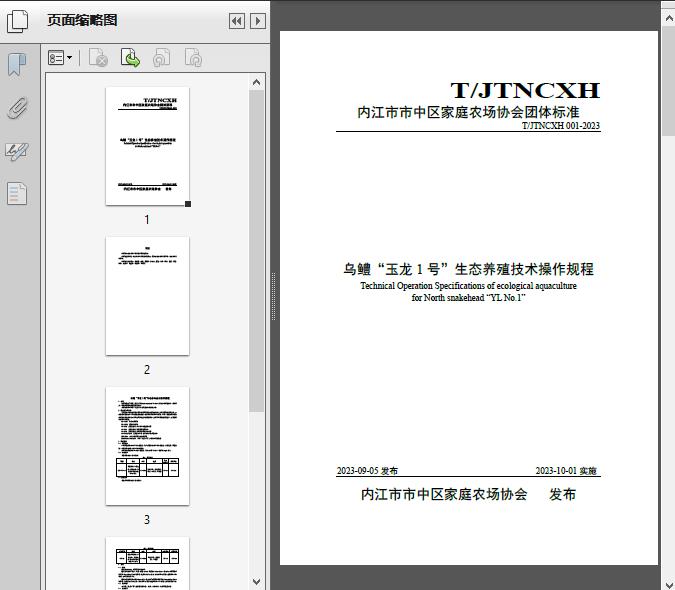The width and height of the screenshot is (675, 590).
Task: Click the delete pages icon
Action: coord(98,58)
